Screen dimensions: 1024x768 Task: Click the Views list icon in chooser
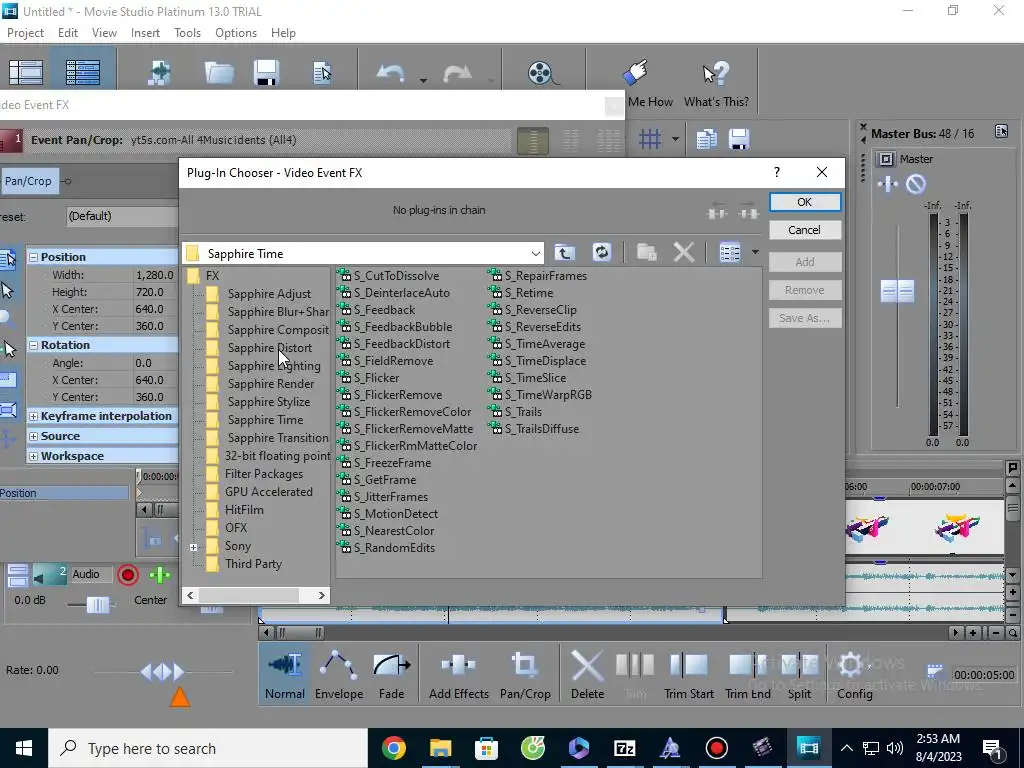point(729,253)
